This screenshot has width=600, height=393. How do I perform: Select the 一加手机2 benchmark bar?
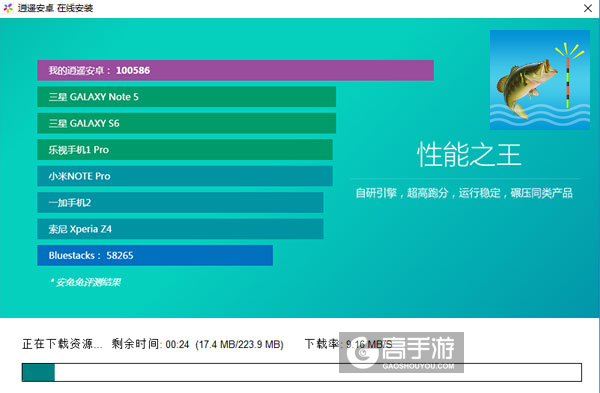pyautogui.click(x=180, y=202)
